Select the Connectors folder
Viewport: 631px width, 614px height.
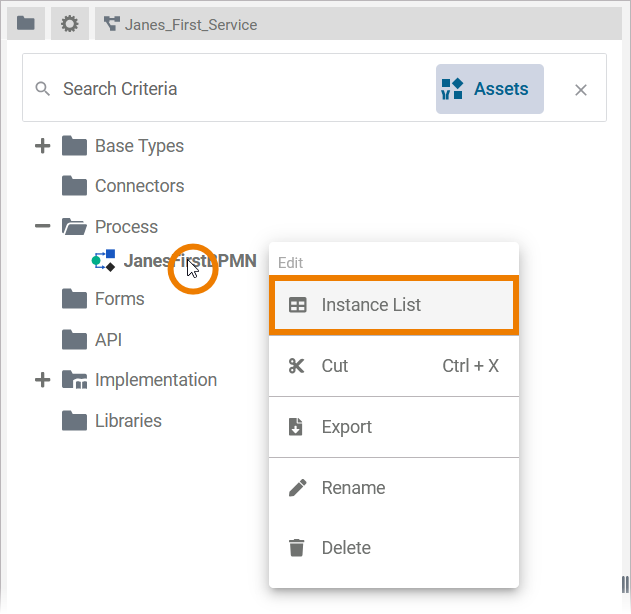tap(139, 186)
